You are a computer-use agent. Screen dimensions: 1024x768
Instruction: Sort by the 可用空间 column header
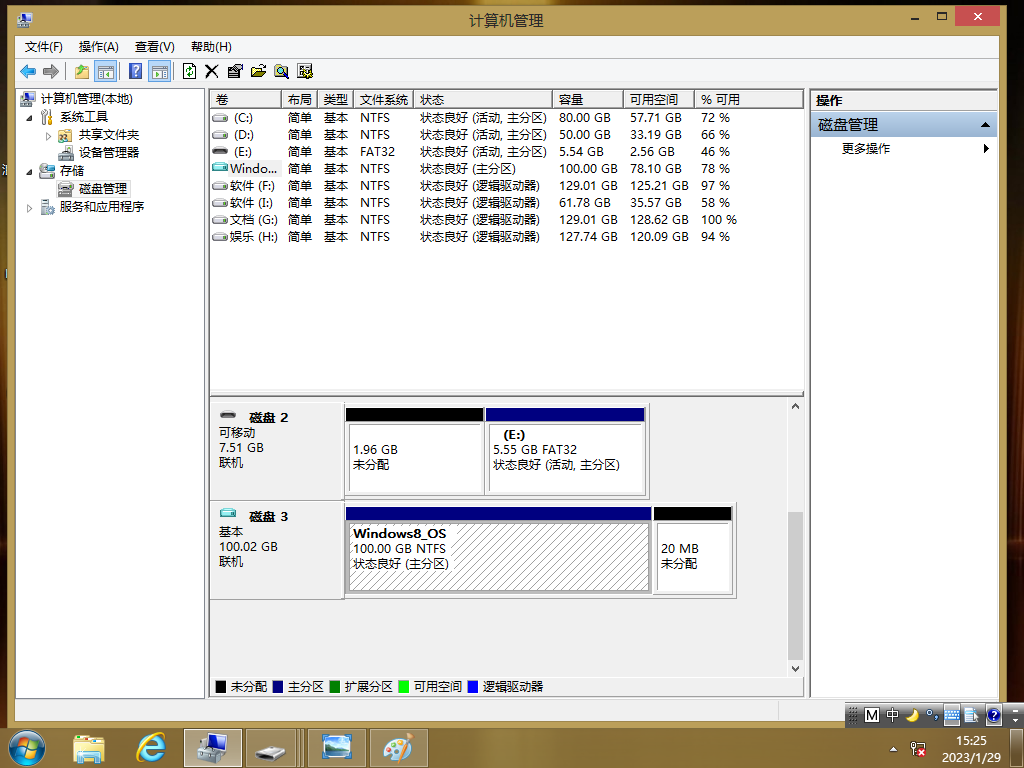point(658,99)
